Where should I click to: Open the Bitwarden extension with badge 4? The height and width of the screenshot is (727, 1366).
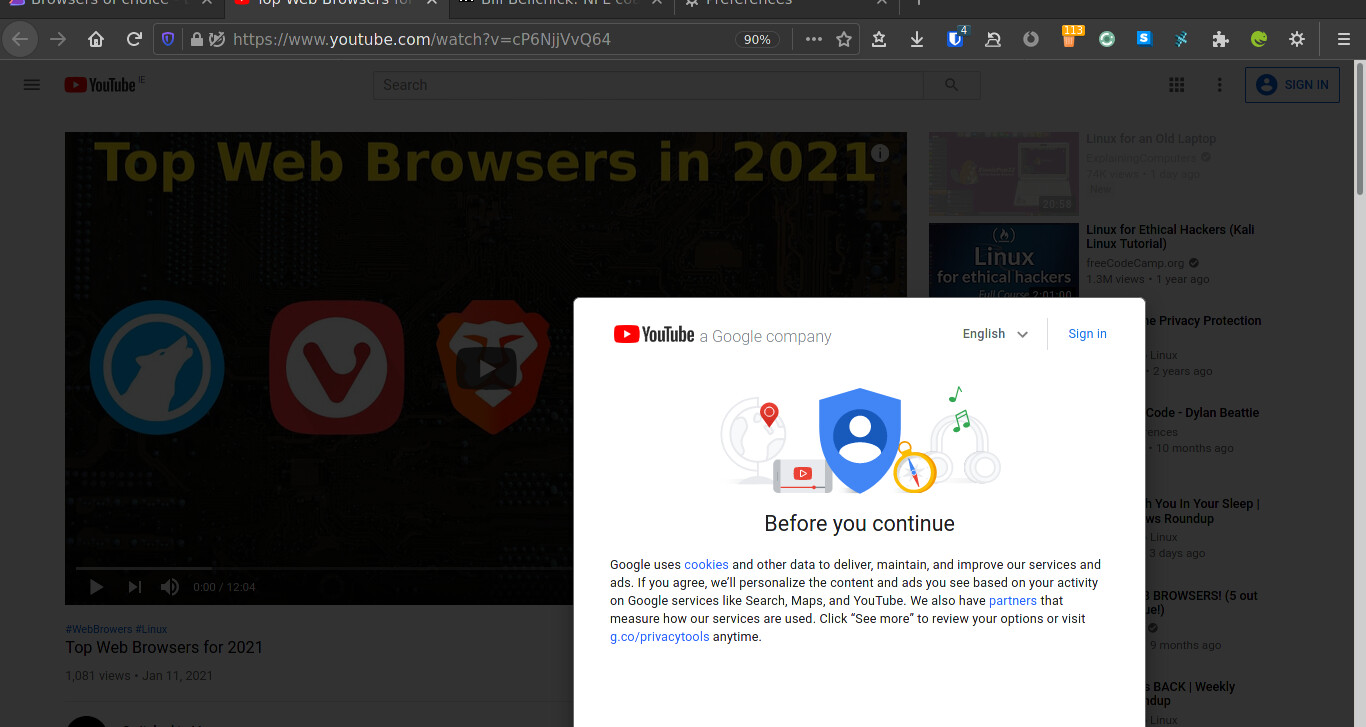956,39
